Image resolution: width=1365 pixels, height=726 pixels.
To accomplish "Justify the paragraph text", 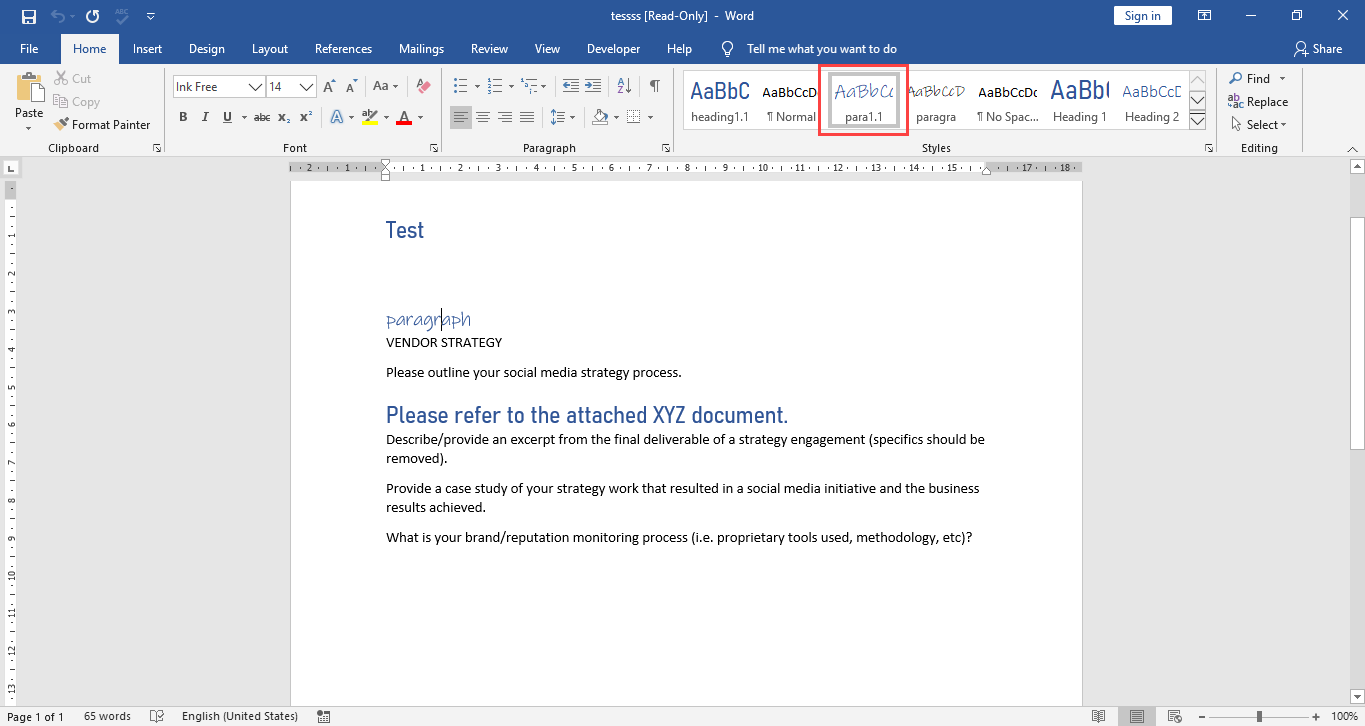I will click(527, 117).
